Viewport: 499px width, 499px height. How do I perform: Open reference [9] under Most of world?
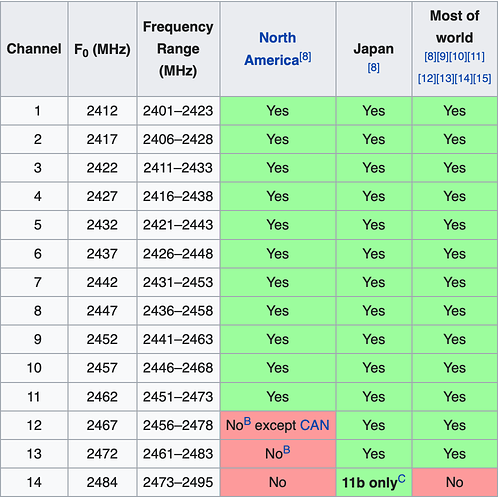[x=443, y=57]
